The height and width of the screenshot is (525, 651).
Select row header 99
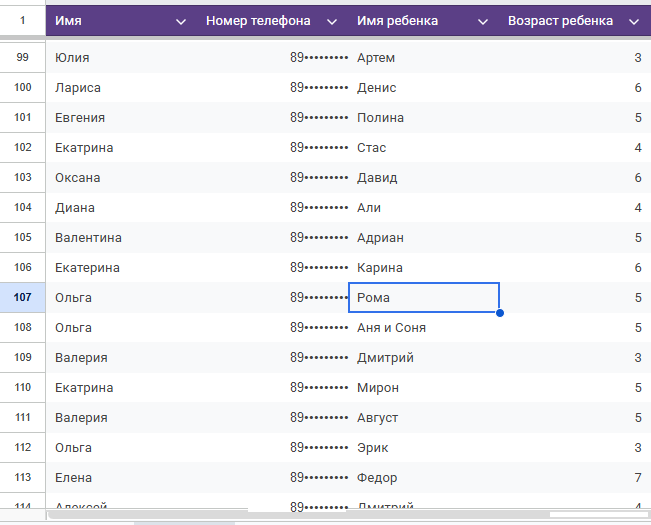click(x=22, y=57)
